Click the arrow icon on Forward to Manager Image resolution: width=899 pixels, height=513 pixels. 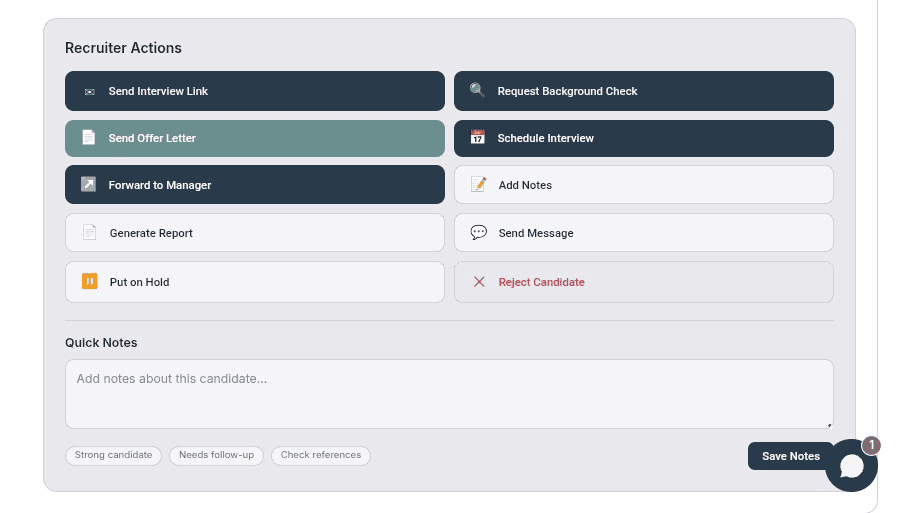tap(89, 185)
